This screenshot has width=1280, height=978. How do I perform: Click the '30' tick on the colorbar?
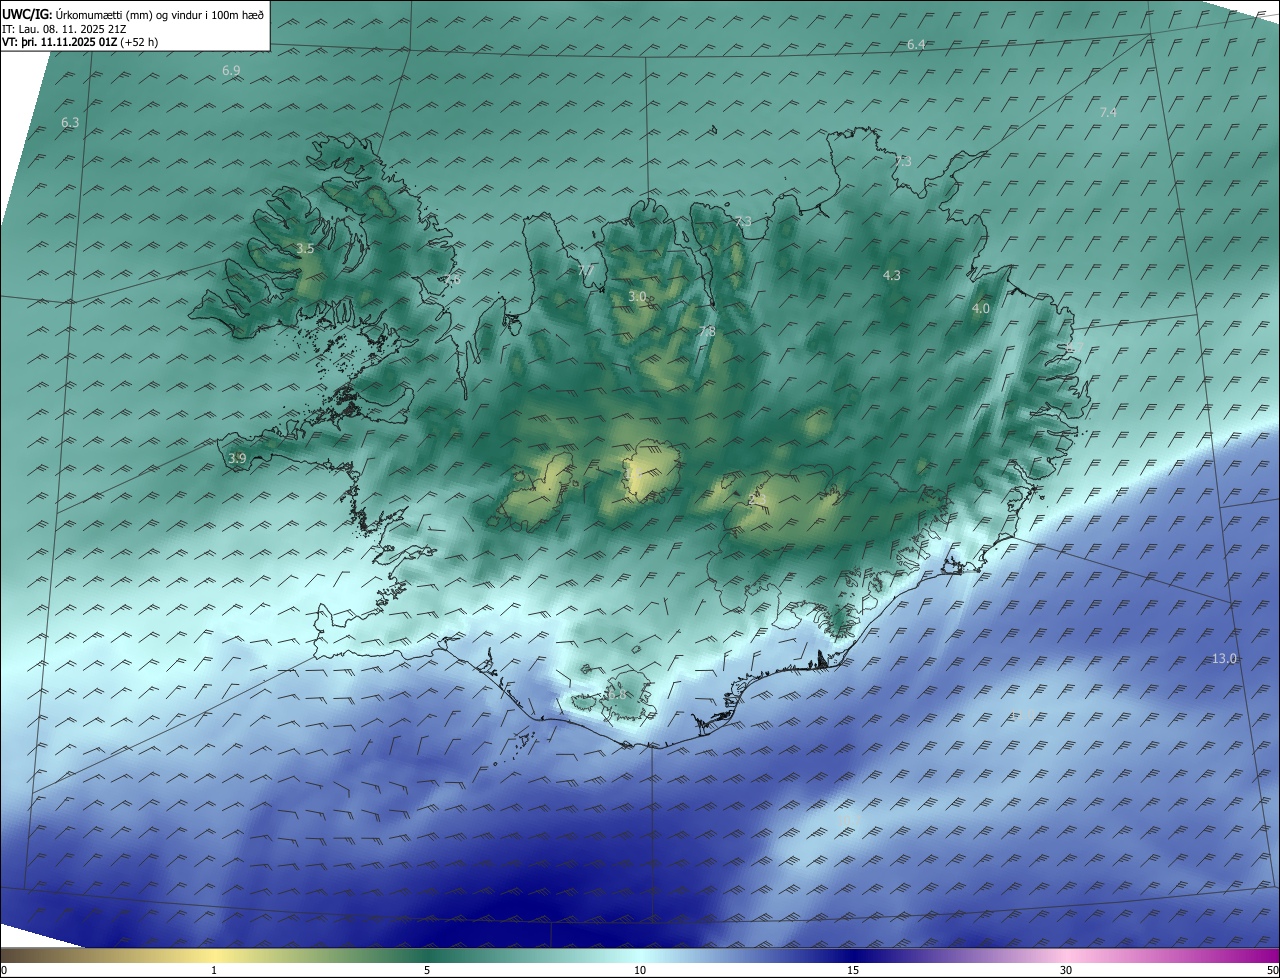[1066, 971]
